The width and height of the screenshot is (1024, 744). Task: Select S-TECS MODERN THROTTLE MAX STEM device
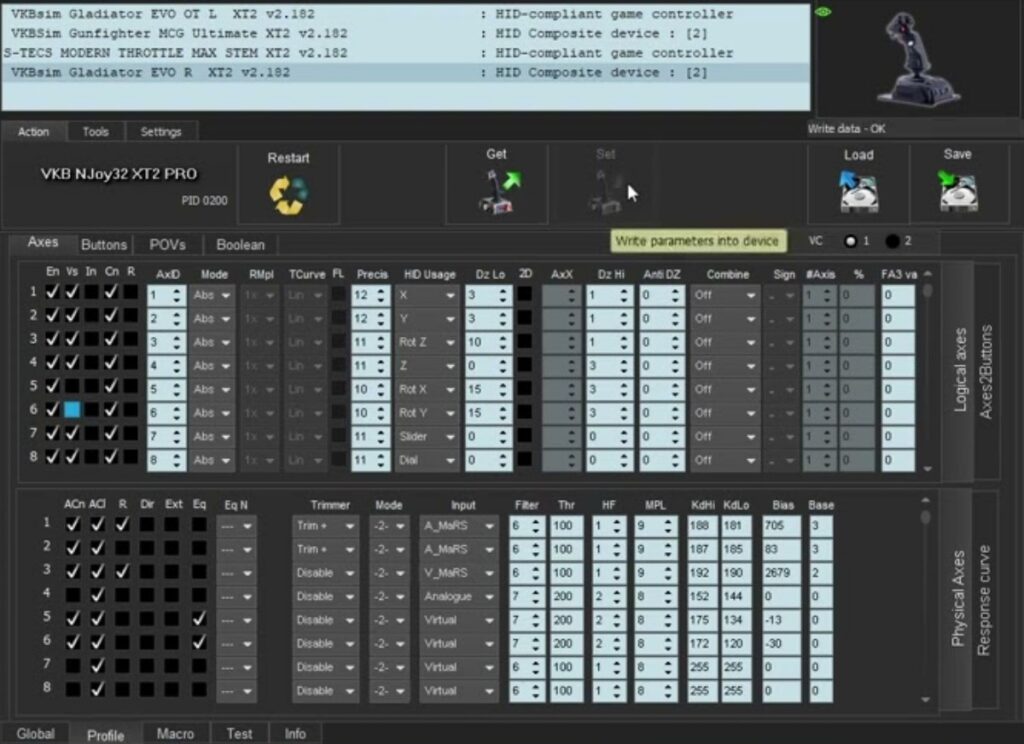pos(405,53)
